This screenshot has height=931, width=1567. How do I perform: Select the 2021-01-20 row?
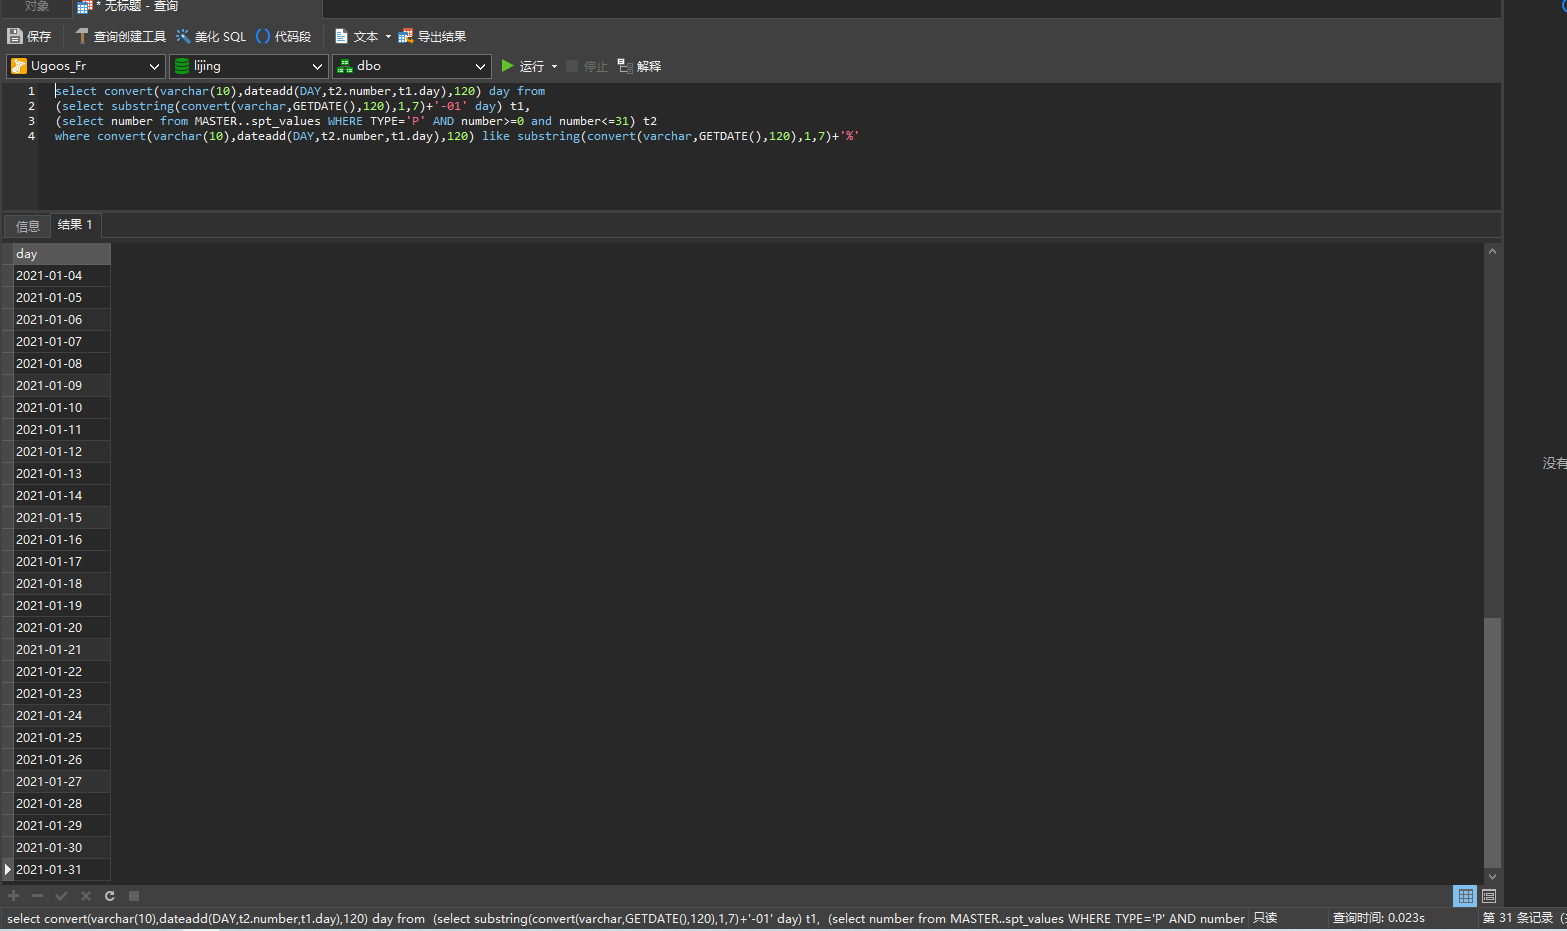click(x=62, y=628)
